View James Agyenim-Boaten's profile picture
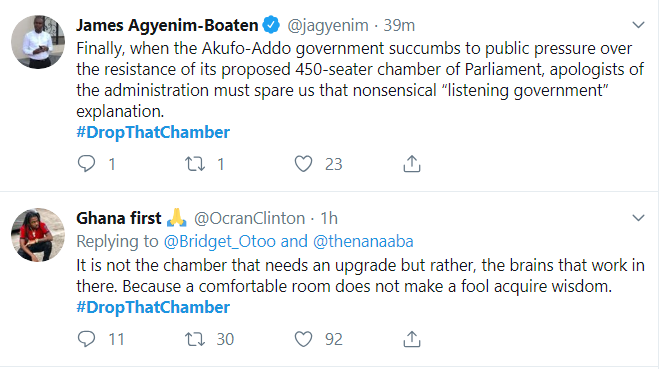The image size is (659, 369). pos(38,42)
